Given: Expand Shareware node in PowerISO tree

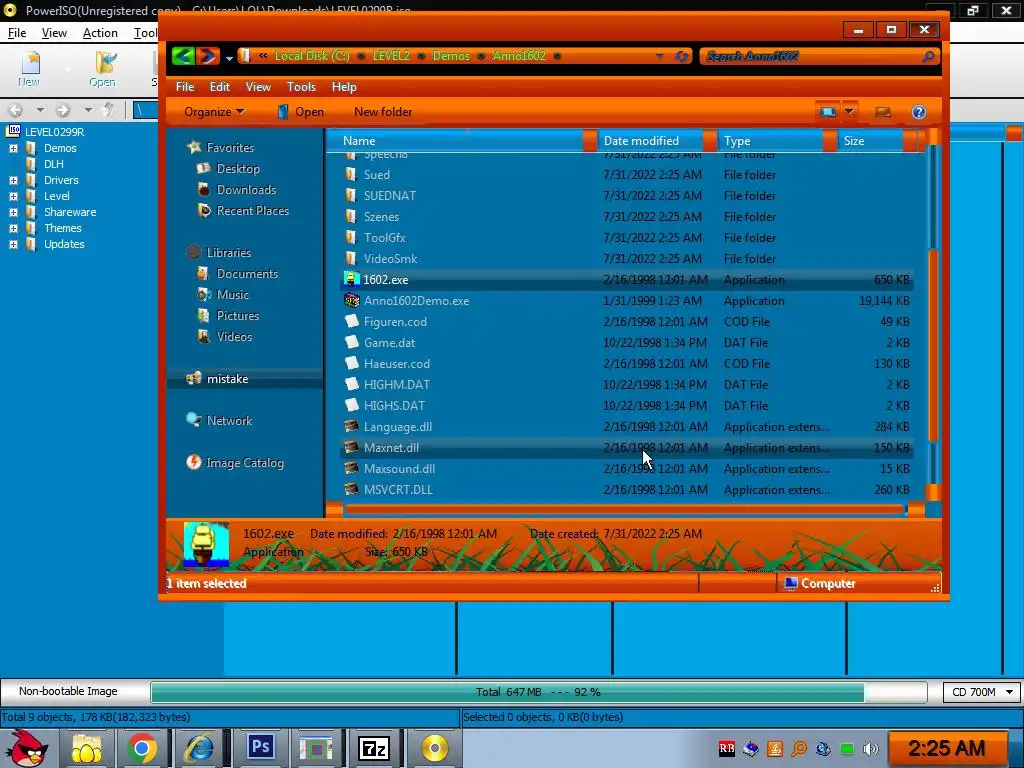Looking at the screenshot, I should pos(13,212).
